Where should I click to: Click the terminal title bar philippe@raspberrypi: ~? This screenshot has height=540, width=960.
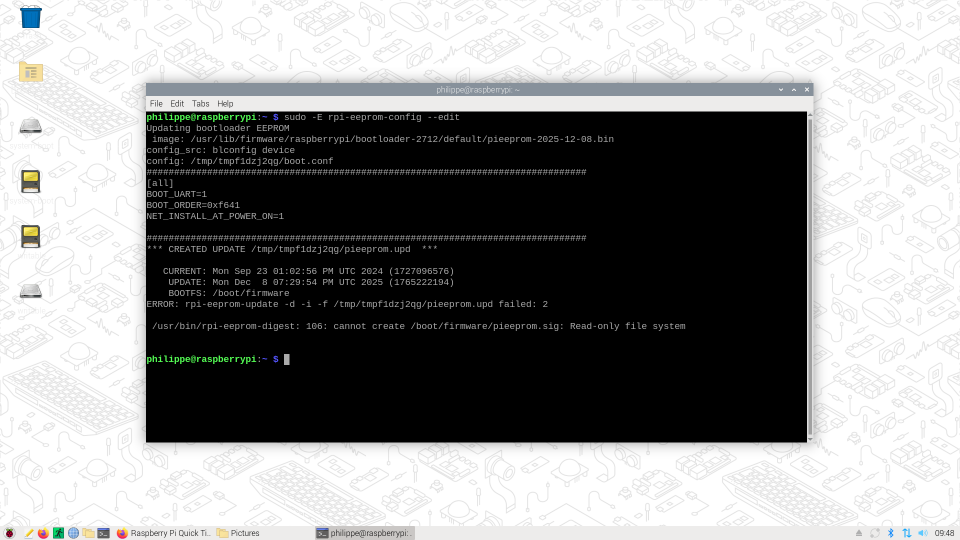point(478,89)
